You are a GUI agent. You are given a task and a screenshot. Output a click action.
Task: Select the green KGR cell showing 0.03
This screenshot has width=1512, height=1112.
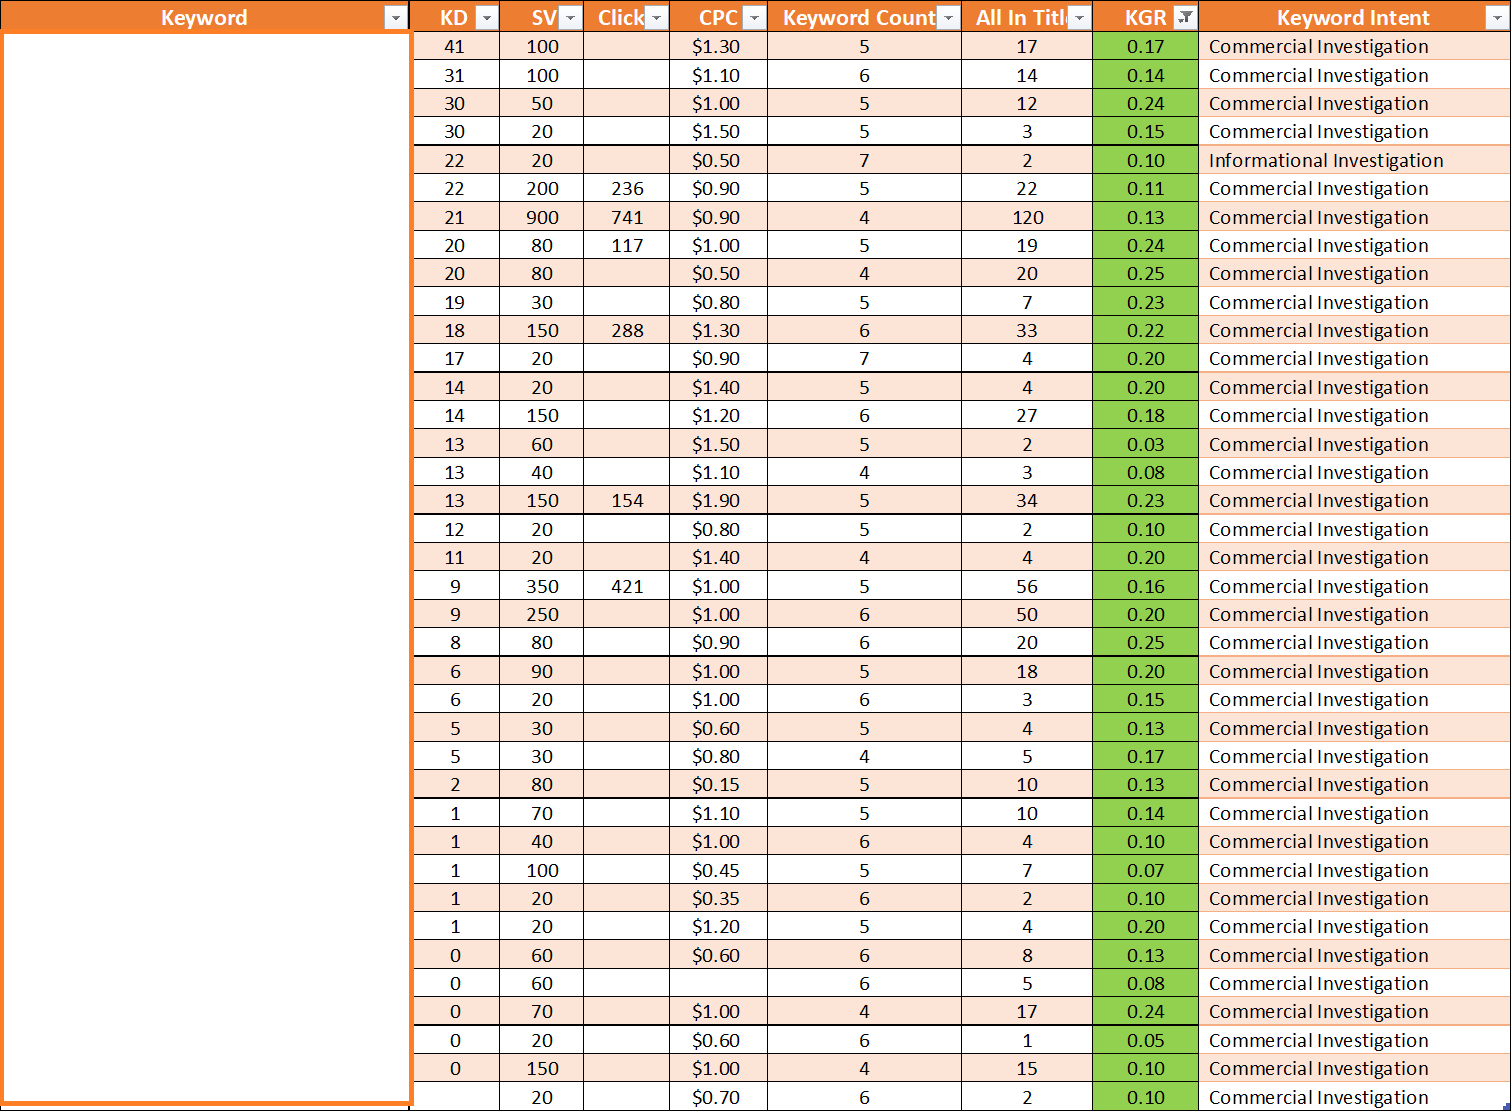click(x=1145, y=443)
